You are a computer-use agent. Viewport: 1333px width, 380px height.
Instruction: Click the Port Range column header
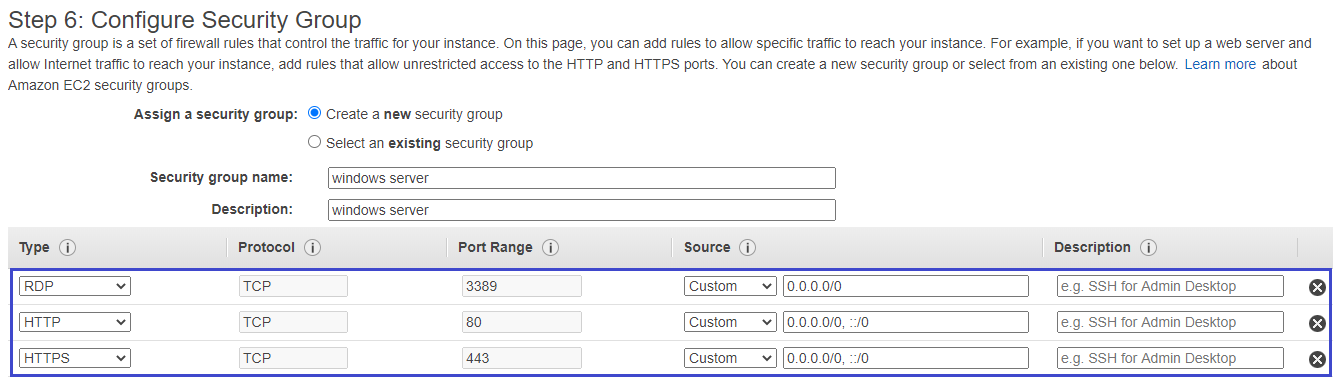click(x=495, y=247)
